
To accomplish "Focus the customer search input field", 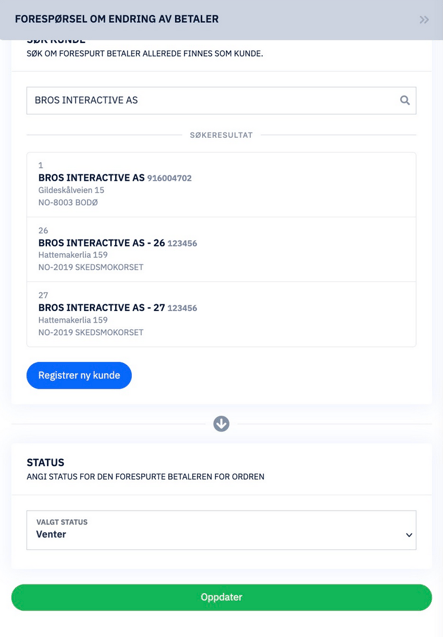I will click(222, 100).
